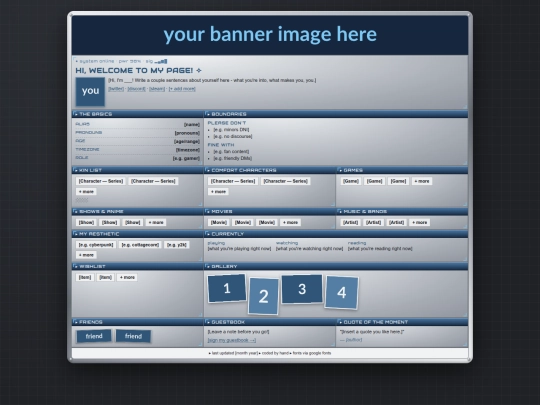Select the '[e.g. y2k]' aesthetic tag
Image resolution: width=540 pixels, height=405 pixels.
pos(177,245)
